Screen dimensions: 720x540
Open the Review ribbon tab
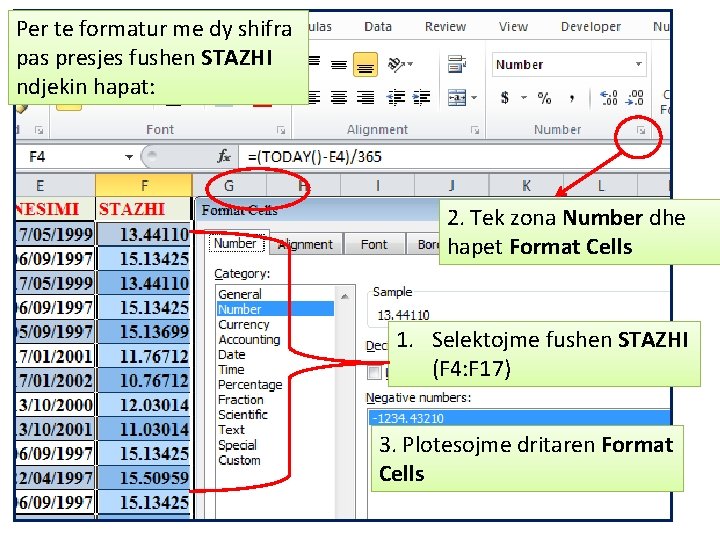point(445,27)
